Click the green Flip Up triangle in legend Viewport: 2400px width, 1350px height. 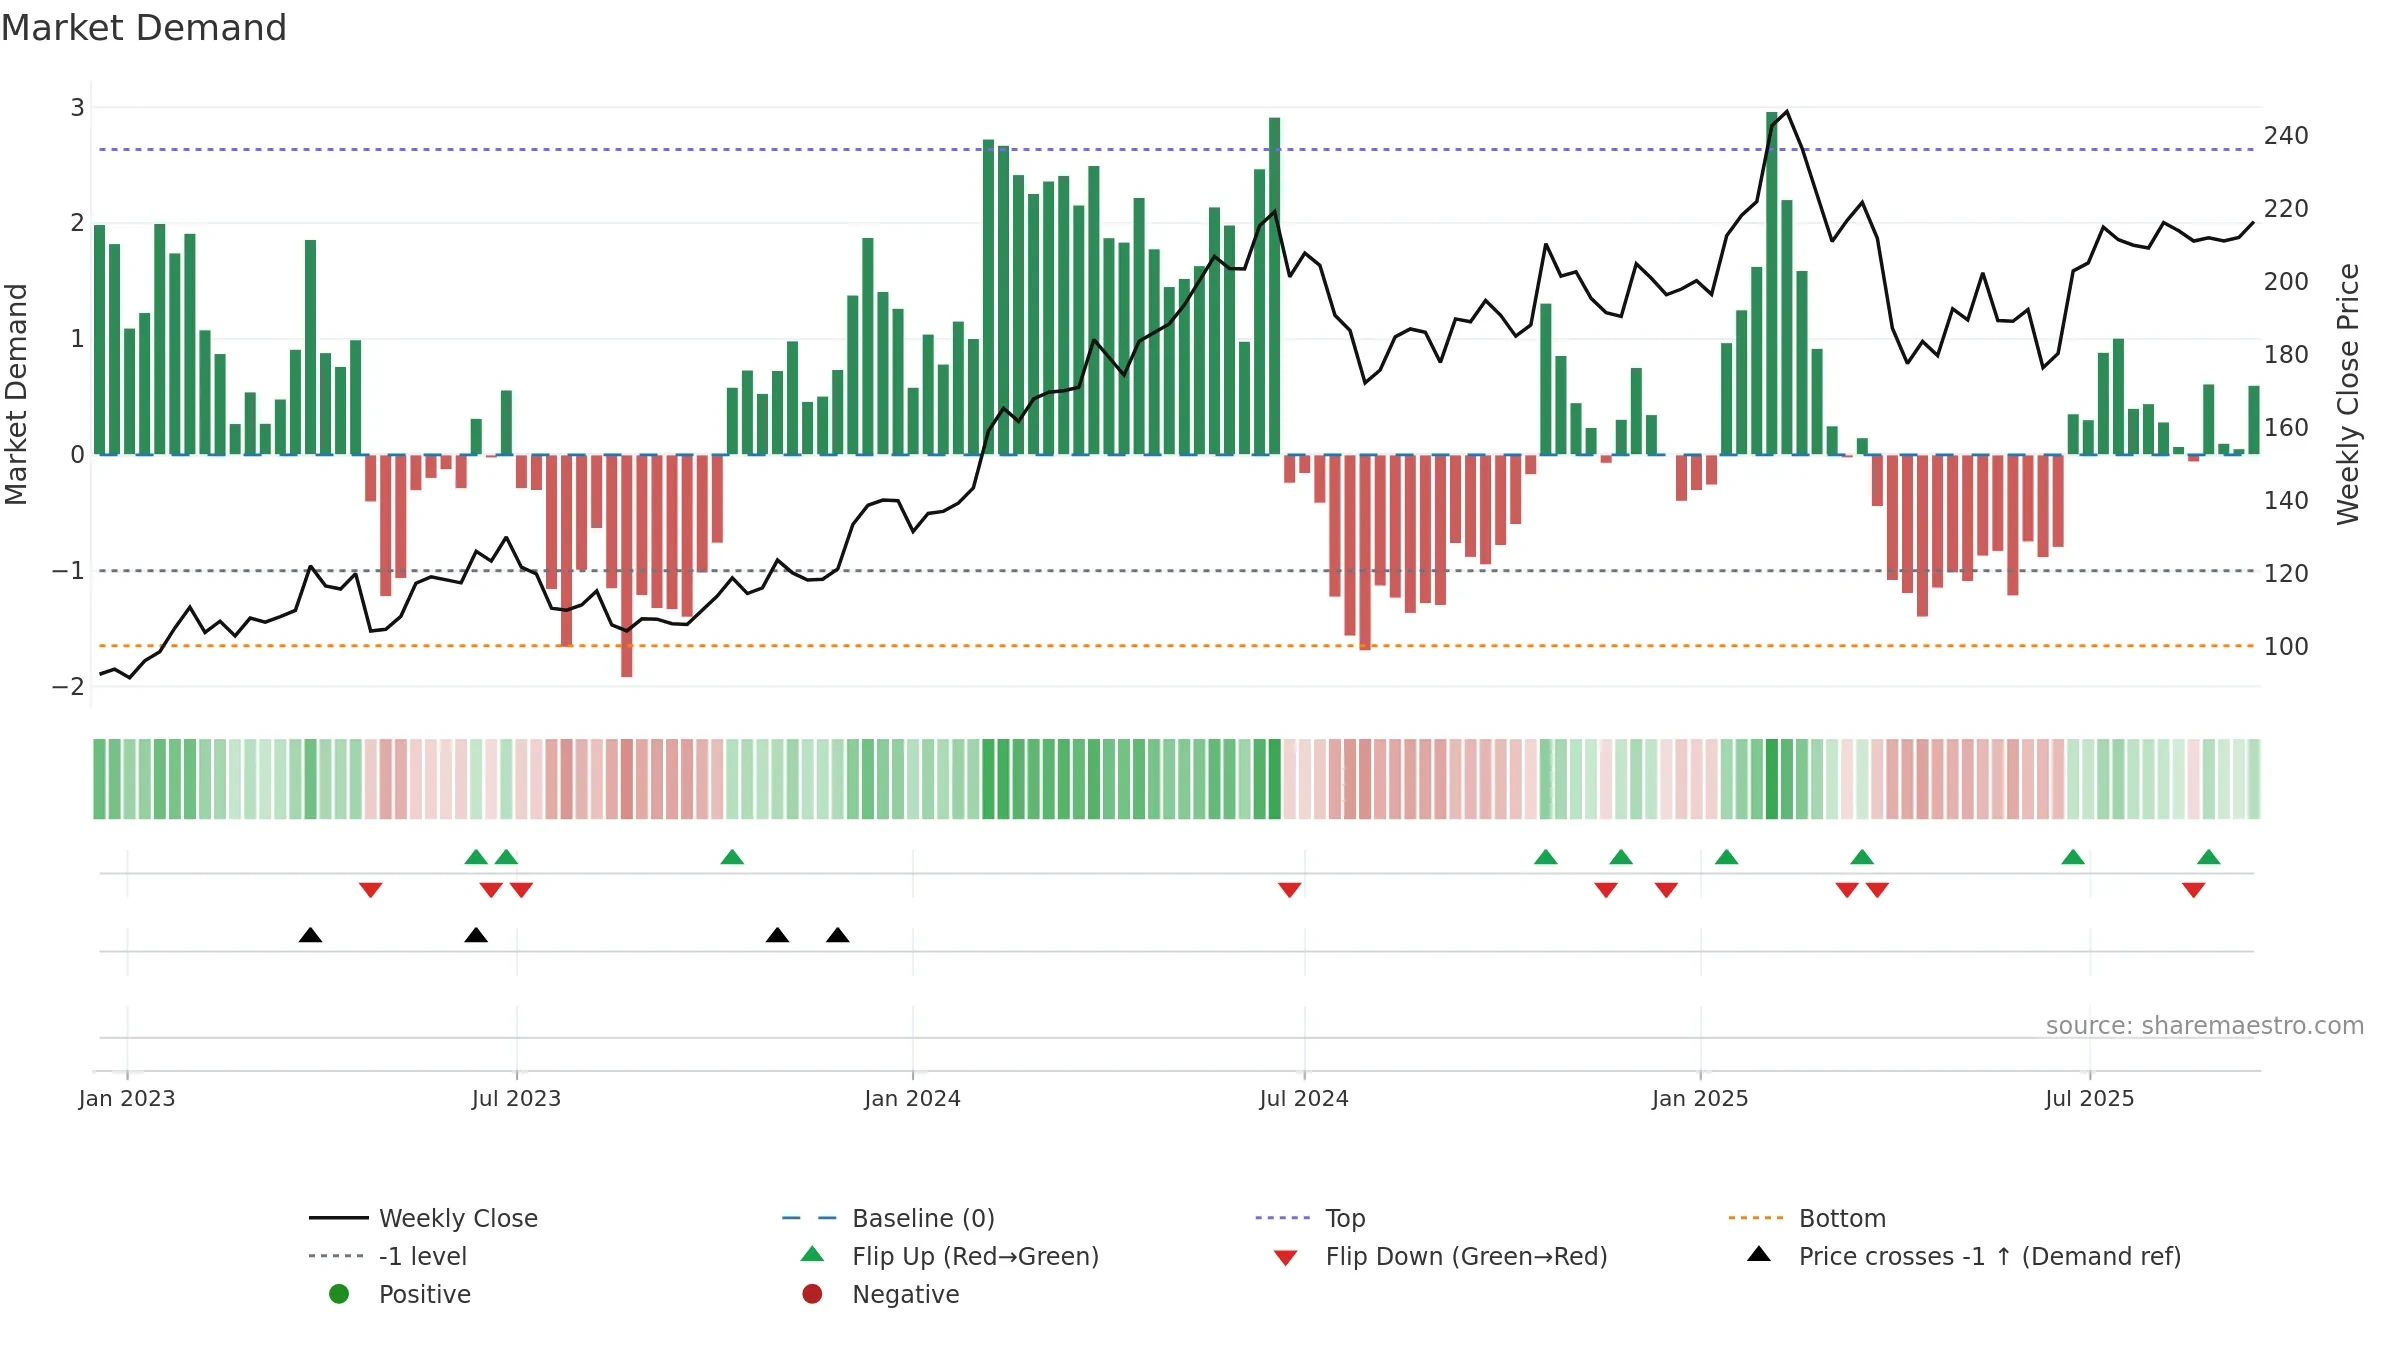tap(812, 1254)
